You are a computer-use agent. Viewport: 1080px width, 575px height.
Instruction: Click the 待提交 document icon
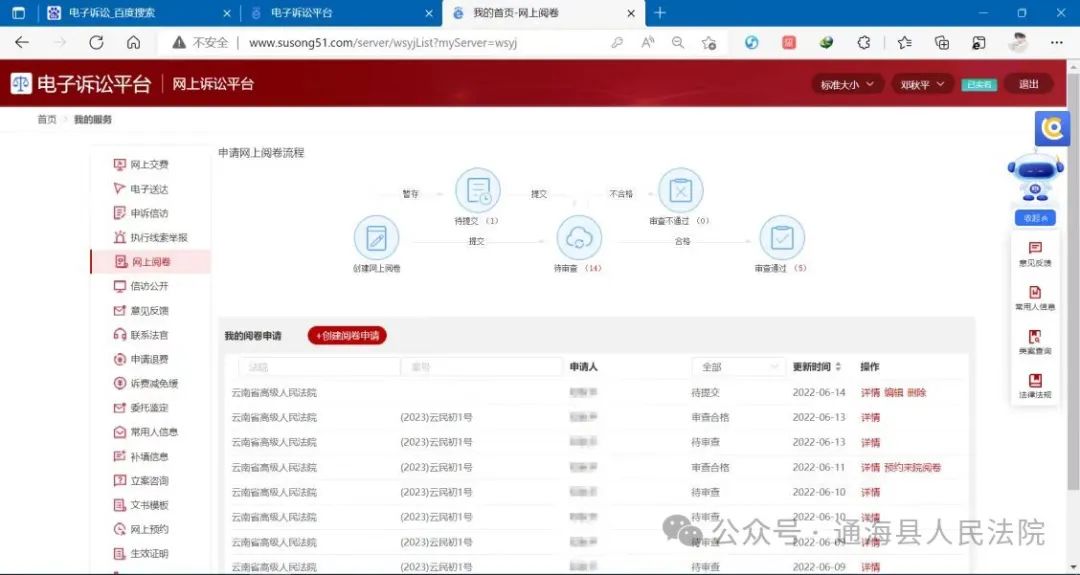[477, 190]
